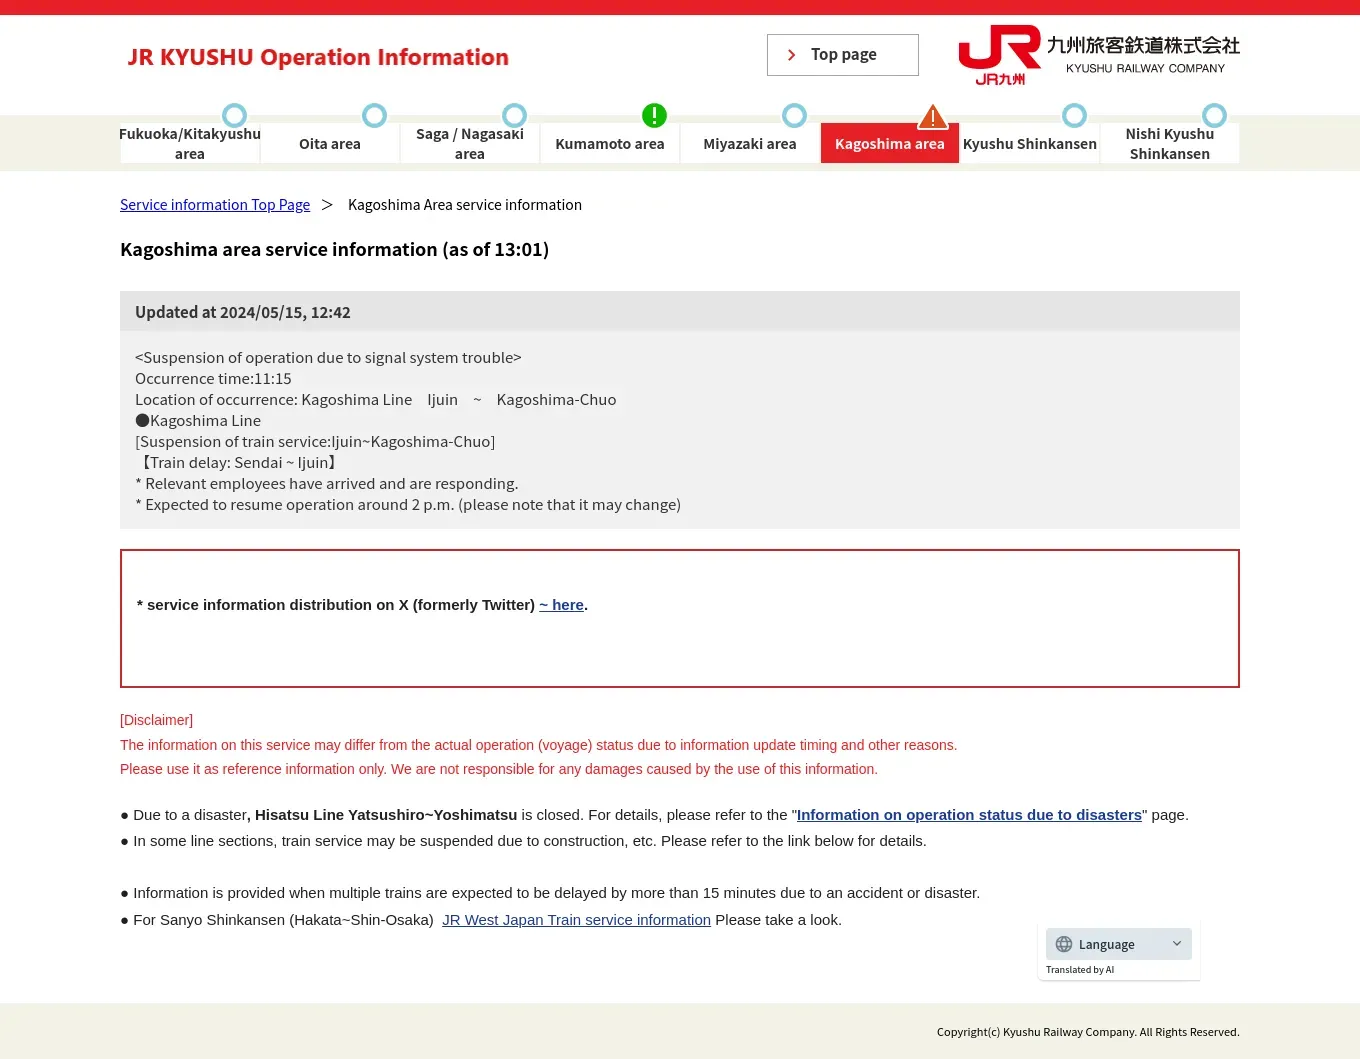Select the Kumamoto area tab
This screenshot has width=1360, height=1059.
(610, 143)
